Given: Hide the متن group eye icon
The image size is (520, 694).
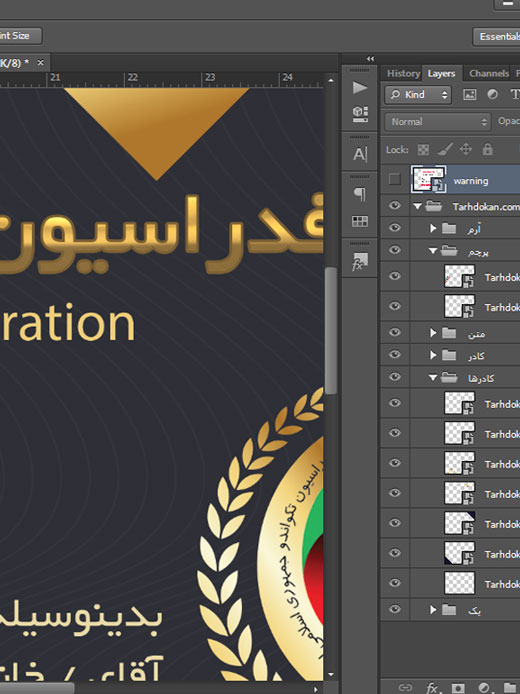Looking at the screenshot, I should pos(394,332).
